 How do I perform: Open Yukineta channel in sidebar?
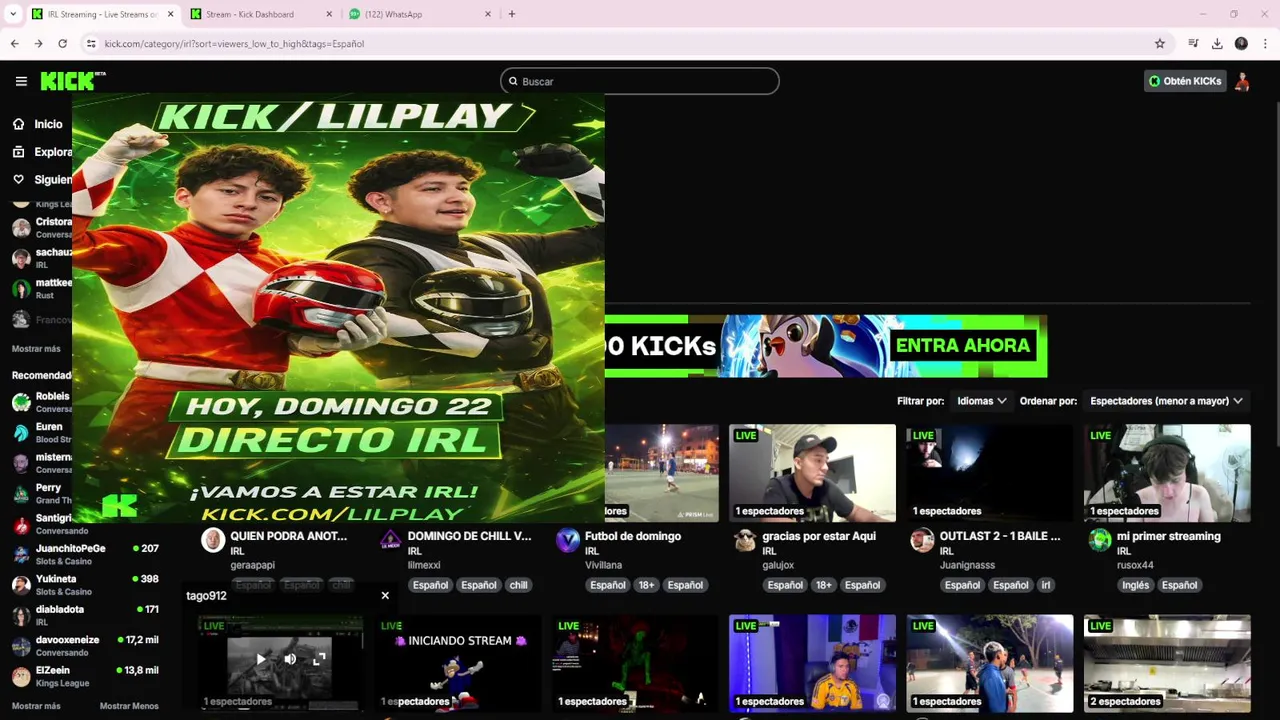pos(86,585)
